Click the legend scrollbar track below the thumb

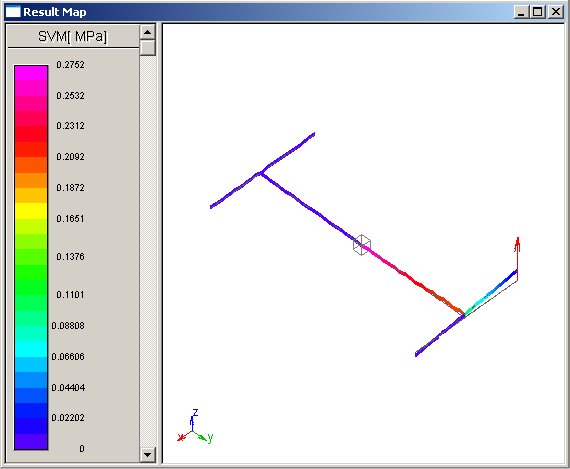[148, 251]
